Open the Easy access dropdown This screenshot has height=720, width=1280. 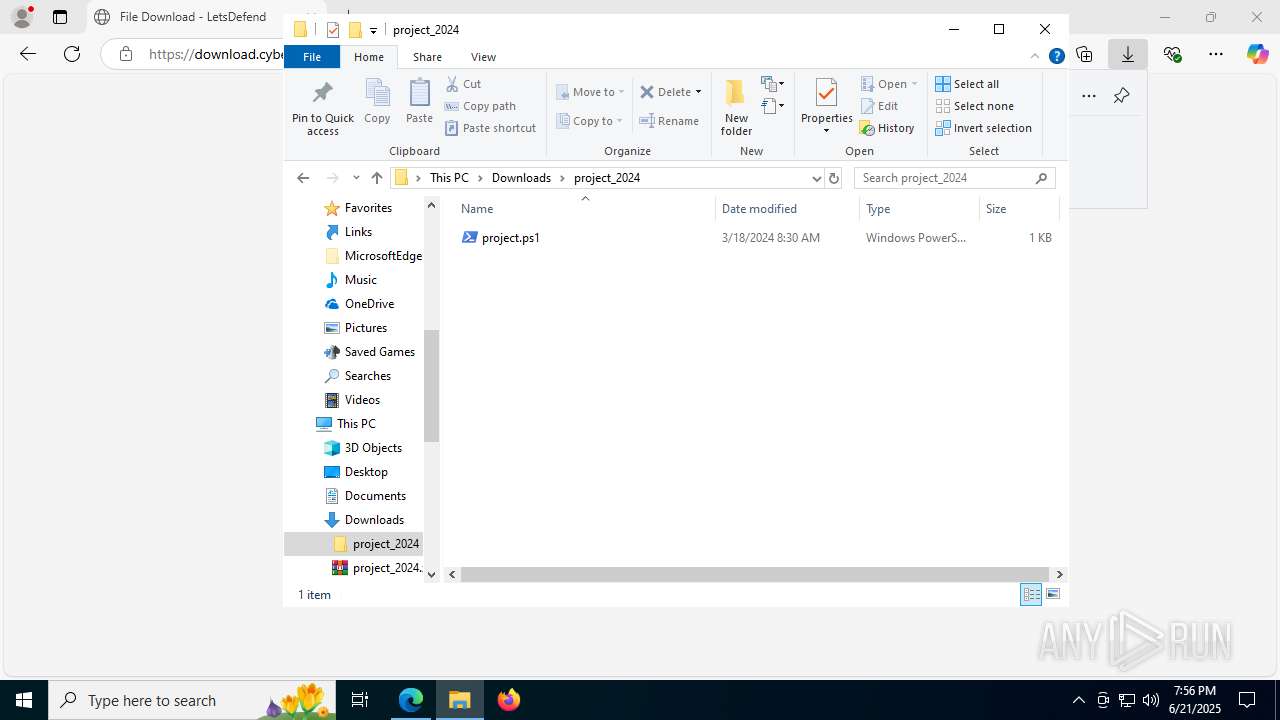click(x=772, y=106)
